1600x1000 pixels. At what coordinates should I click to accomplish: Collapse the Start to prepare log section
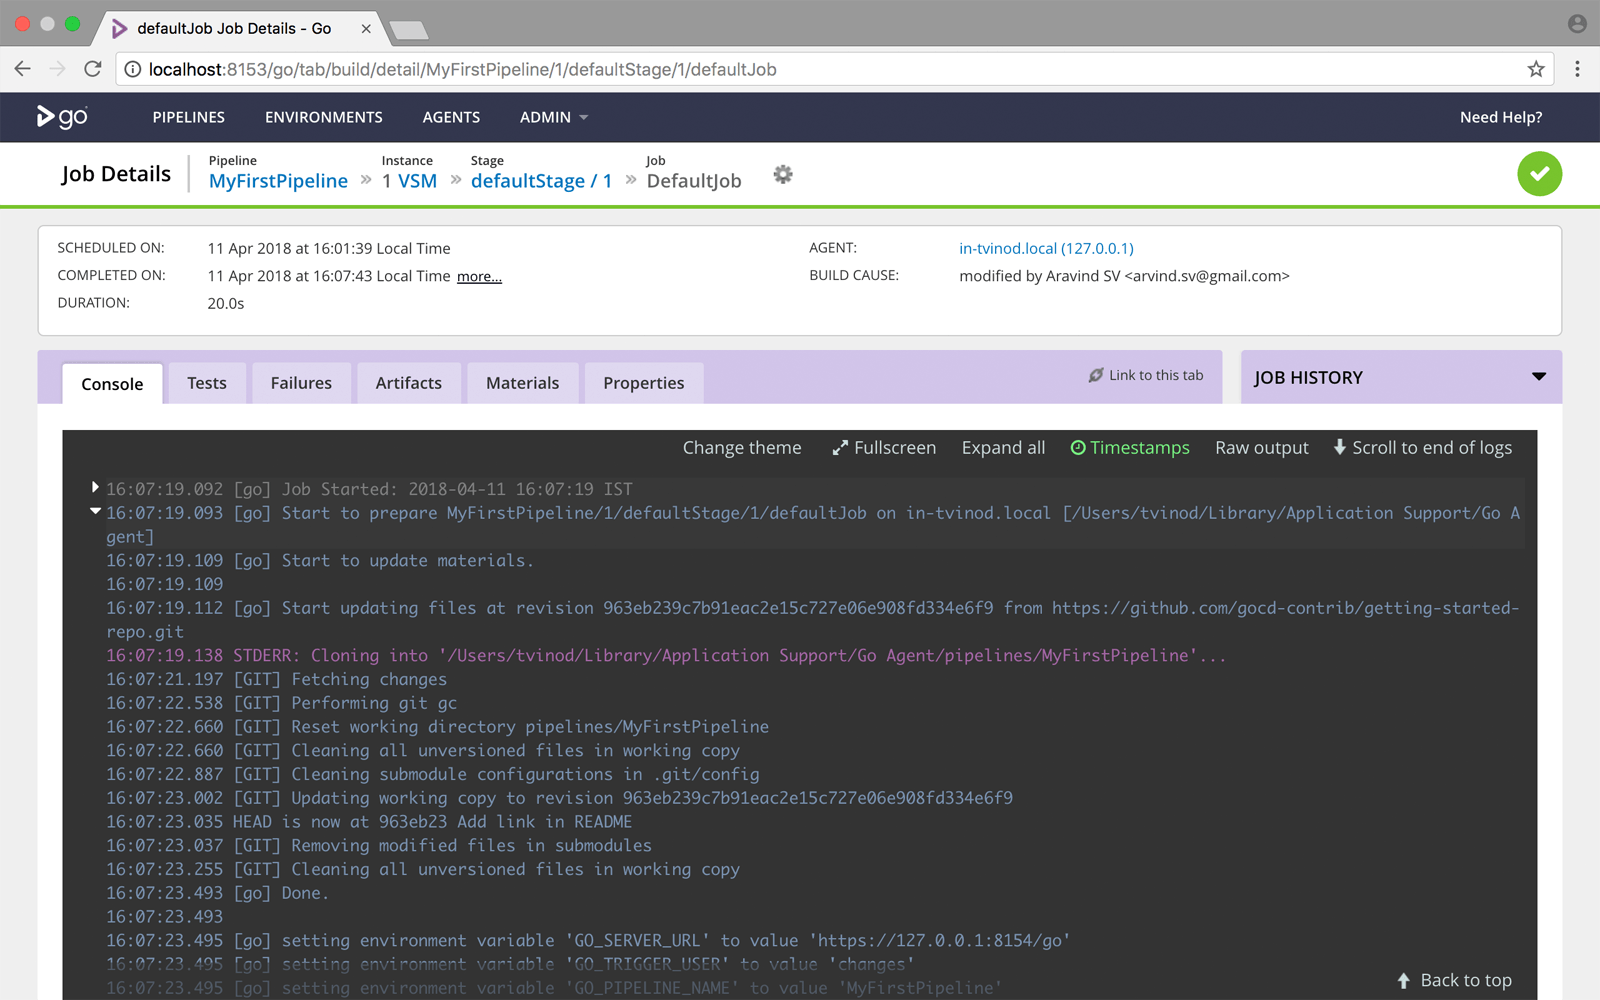click(95, 511)
